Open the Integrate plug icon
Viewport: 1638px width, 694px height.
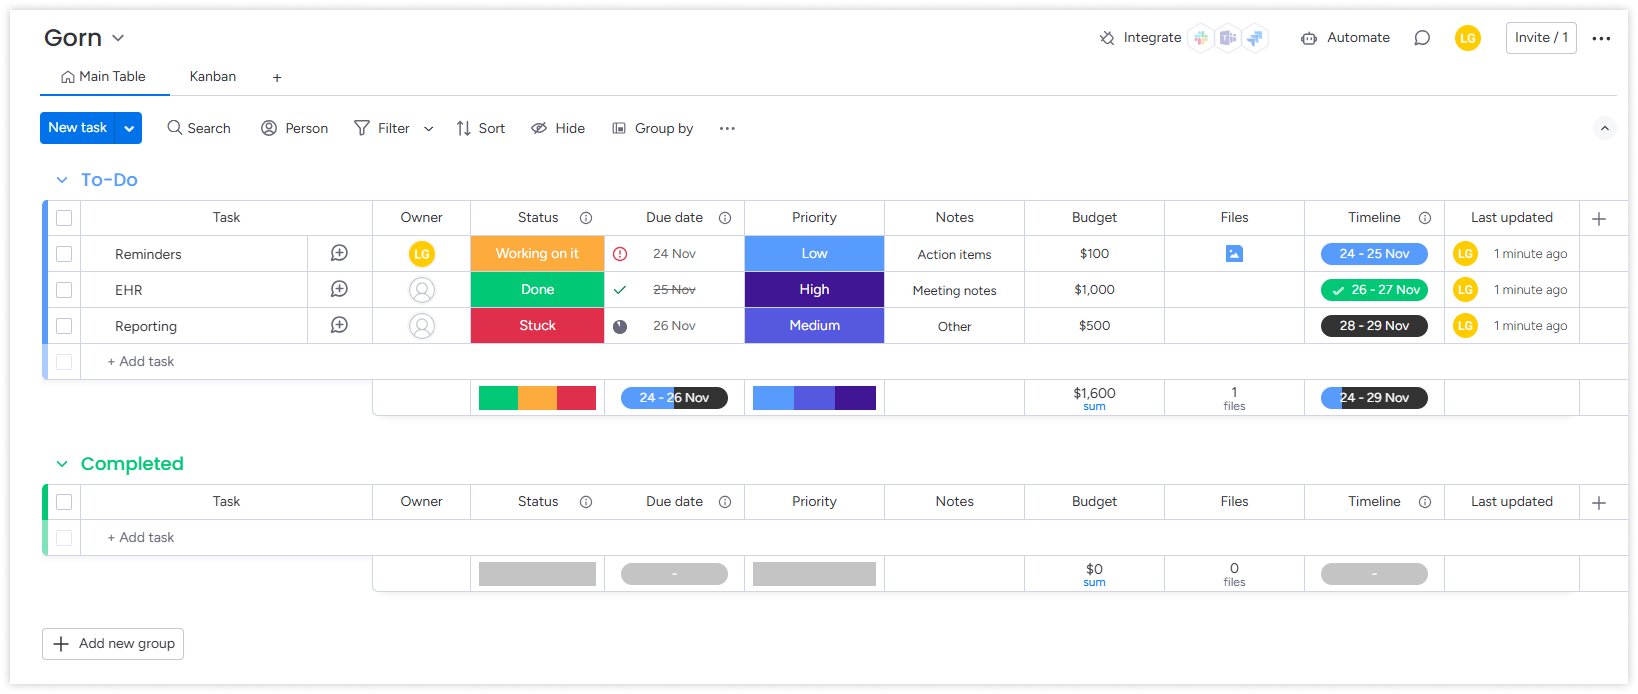click(x=1107, y=38)
